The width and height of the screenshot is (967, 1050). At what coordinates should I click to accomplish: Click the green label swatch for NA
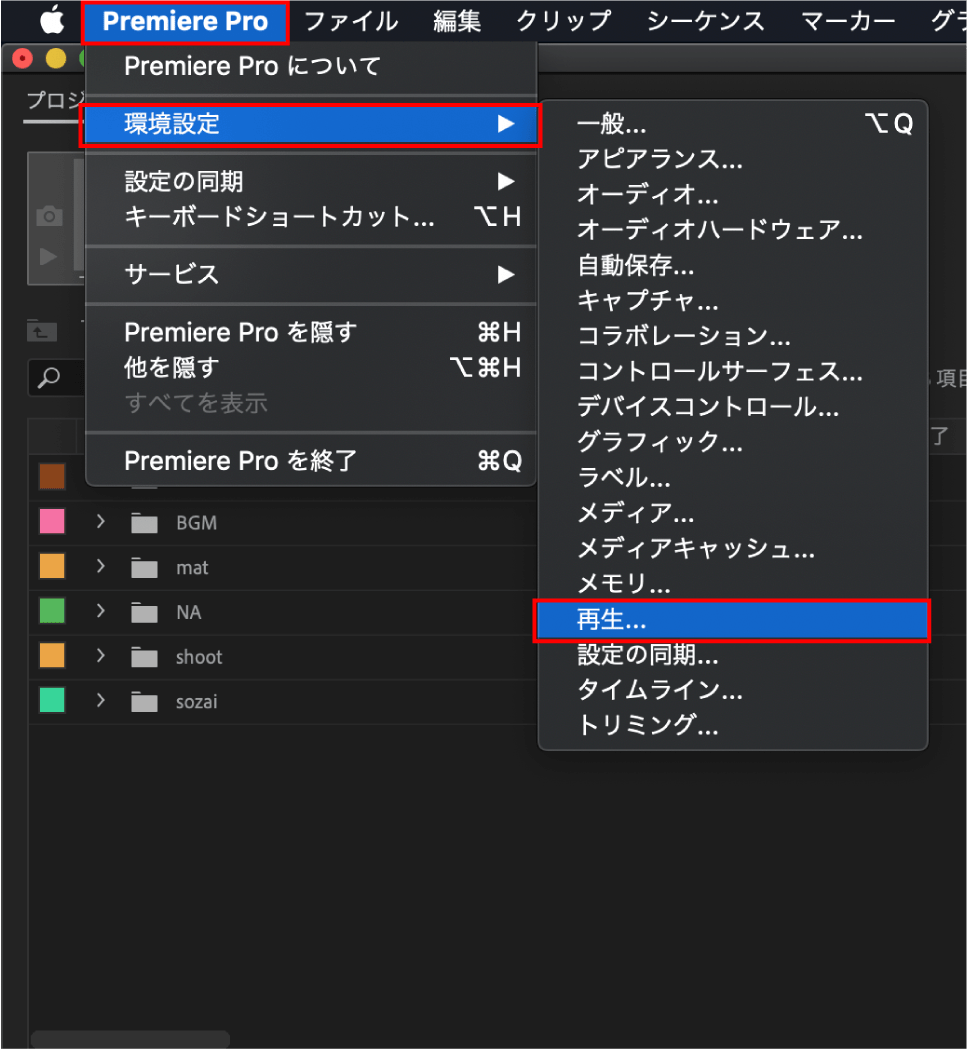52,611
